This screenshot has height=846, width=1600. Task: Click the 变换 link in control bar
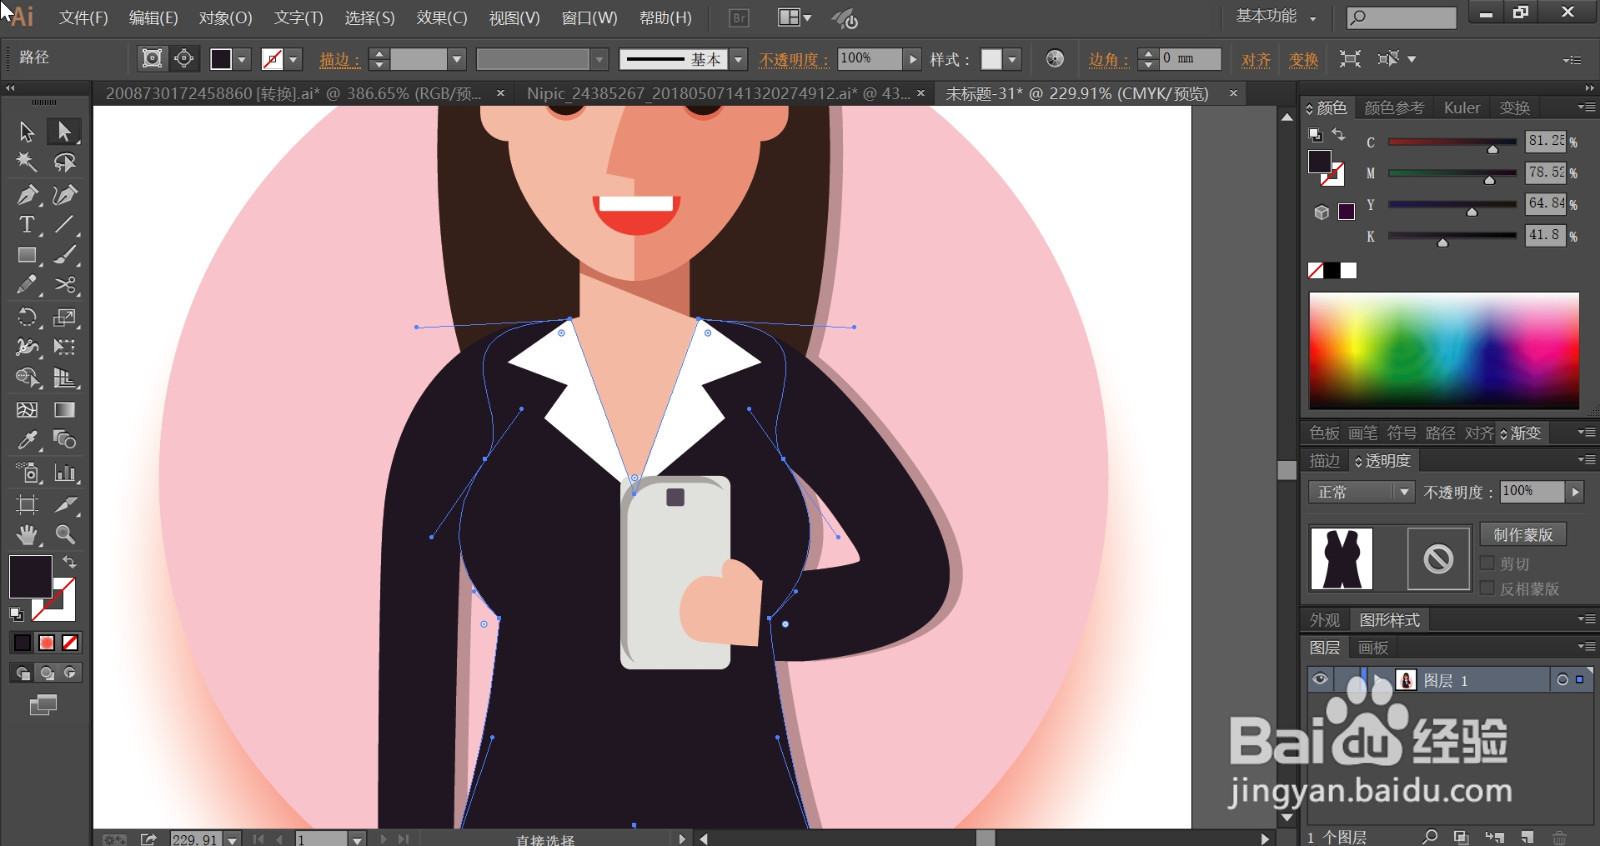tap(1303, 60)
